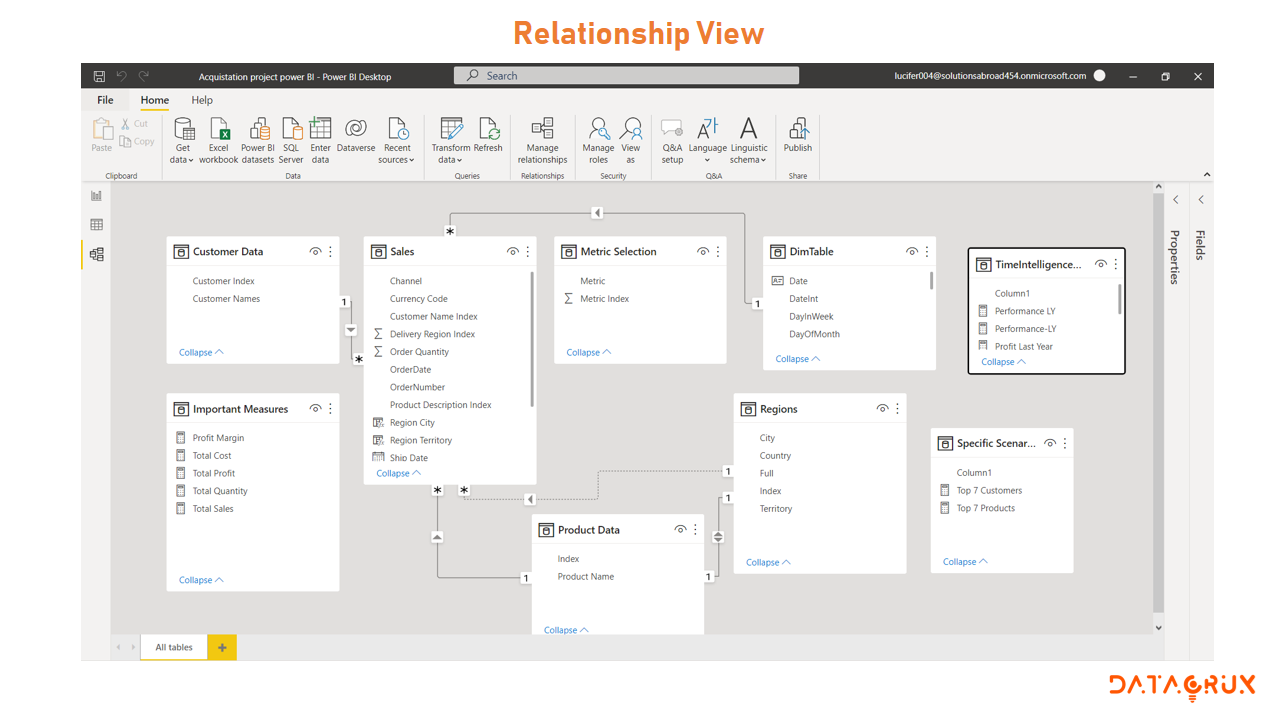
Task: Switch to Report view in the left sidebar
Action: coord(96,195)
